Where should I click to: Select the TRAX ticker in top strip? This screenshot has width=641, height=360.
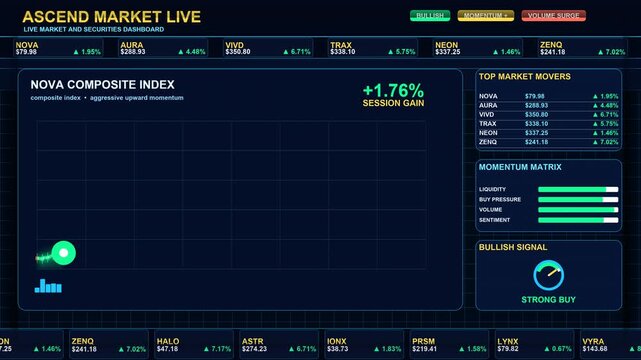[x=373, y=48]
